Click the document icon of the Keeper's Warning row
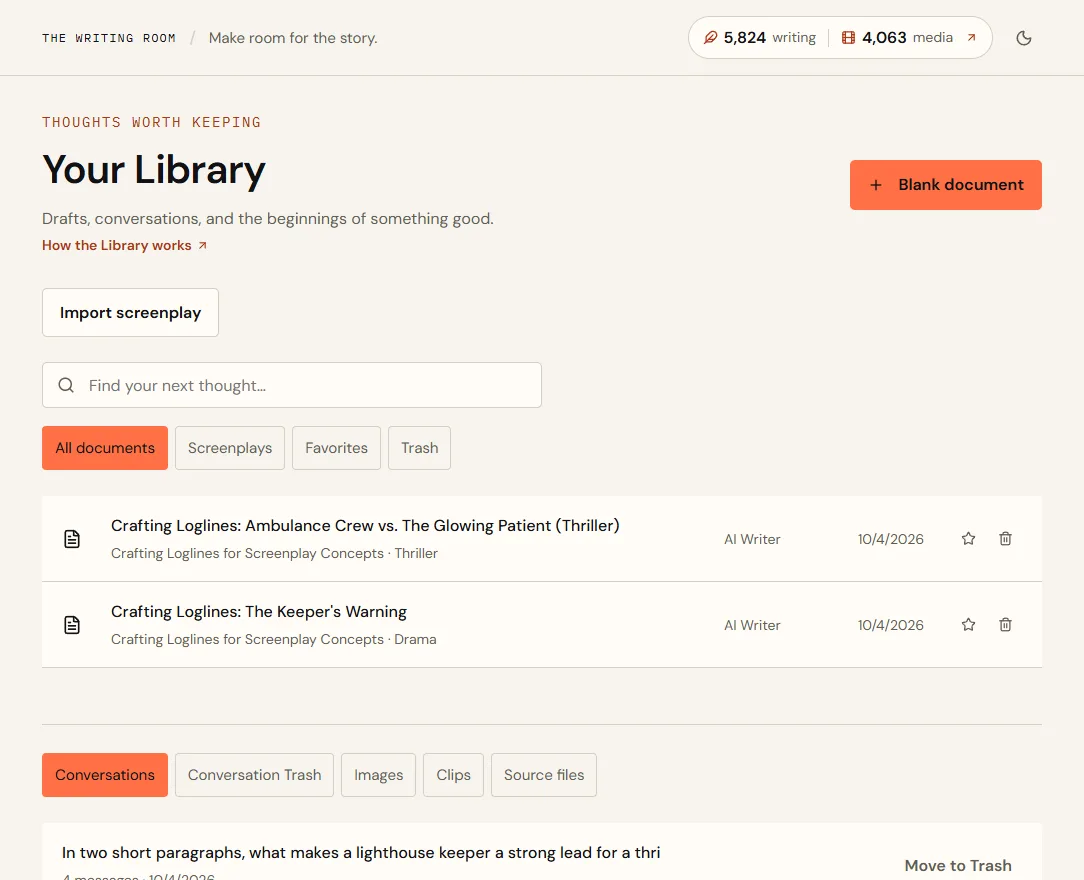 (72, 625)
